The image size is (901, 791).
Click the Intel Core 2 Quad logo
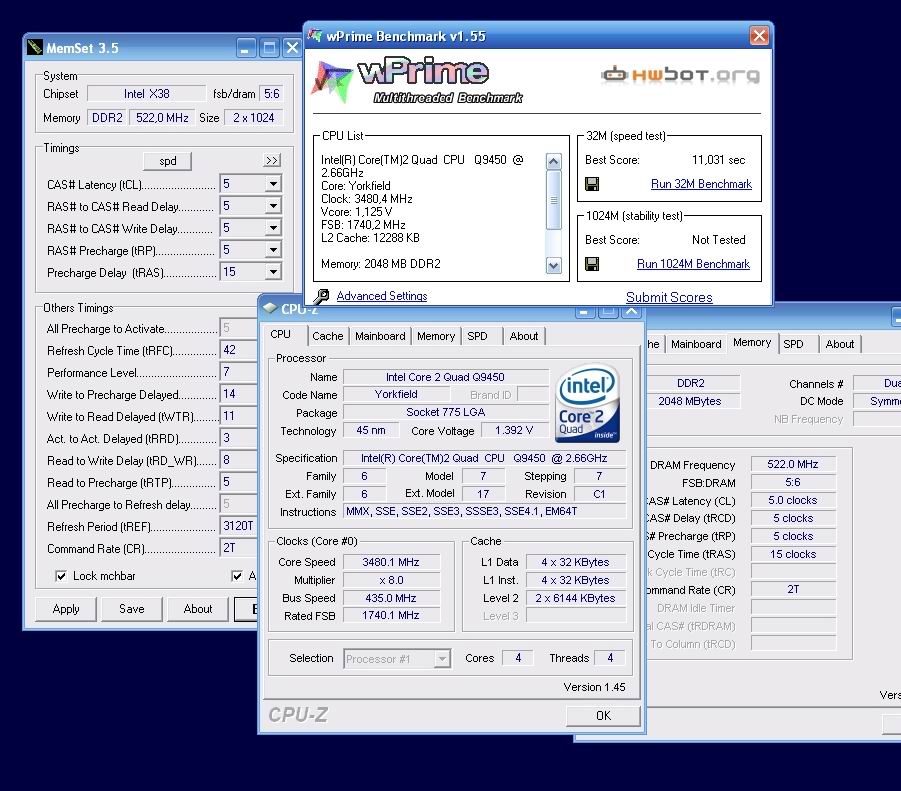(x=587, y=403)
